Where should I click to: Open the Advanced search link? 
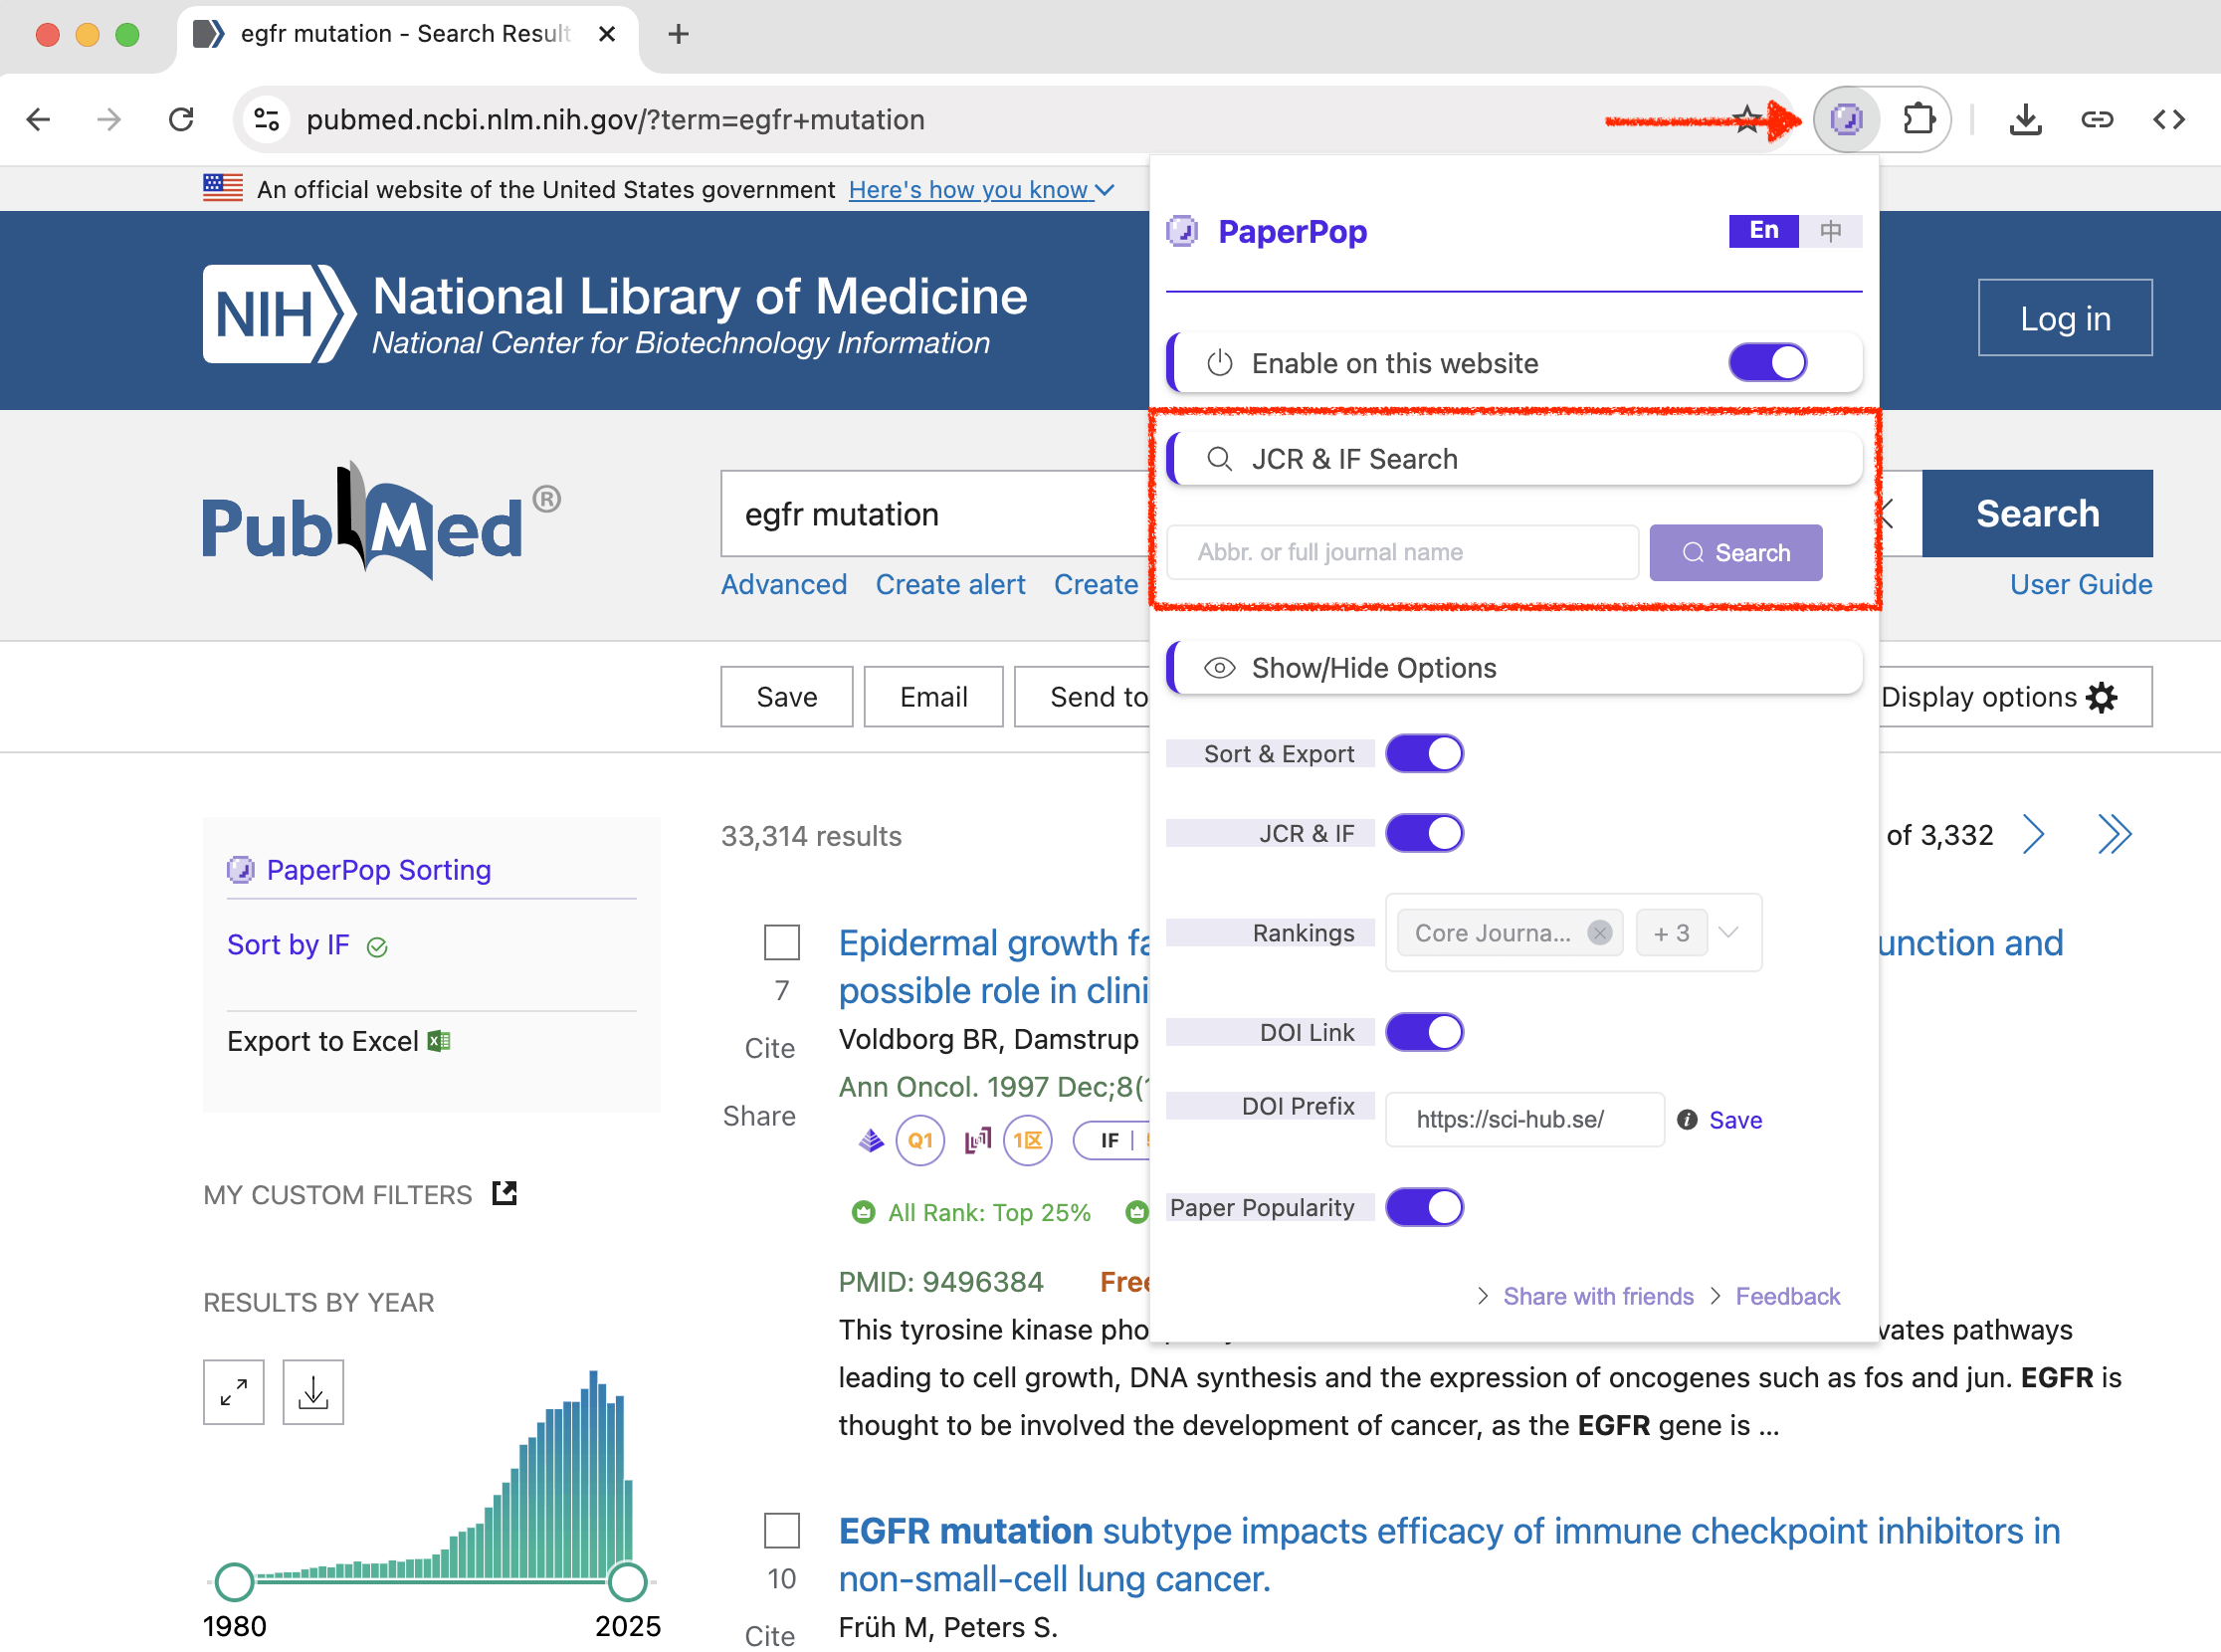[x=784, y=584]
